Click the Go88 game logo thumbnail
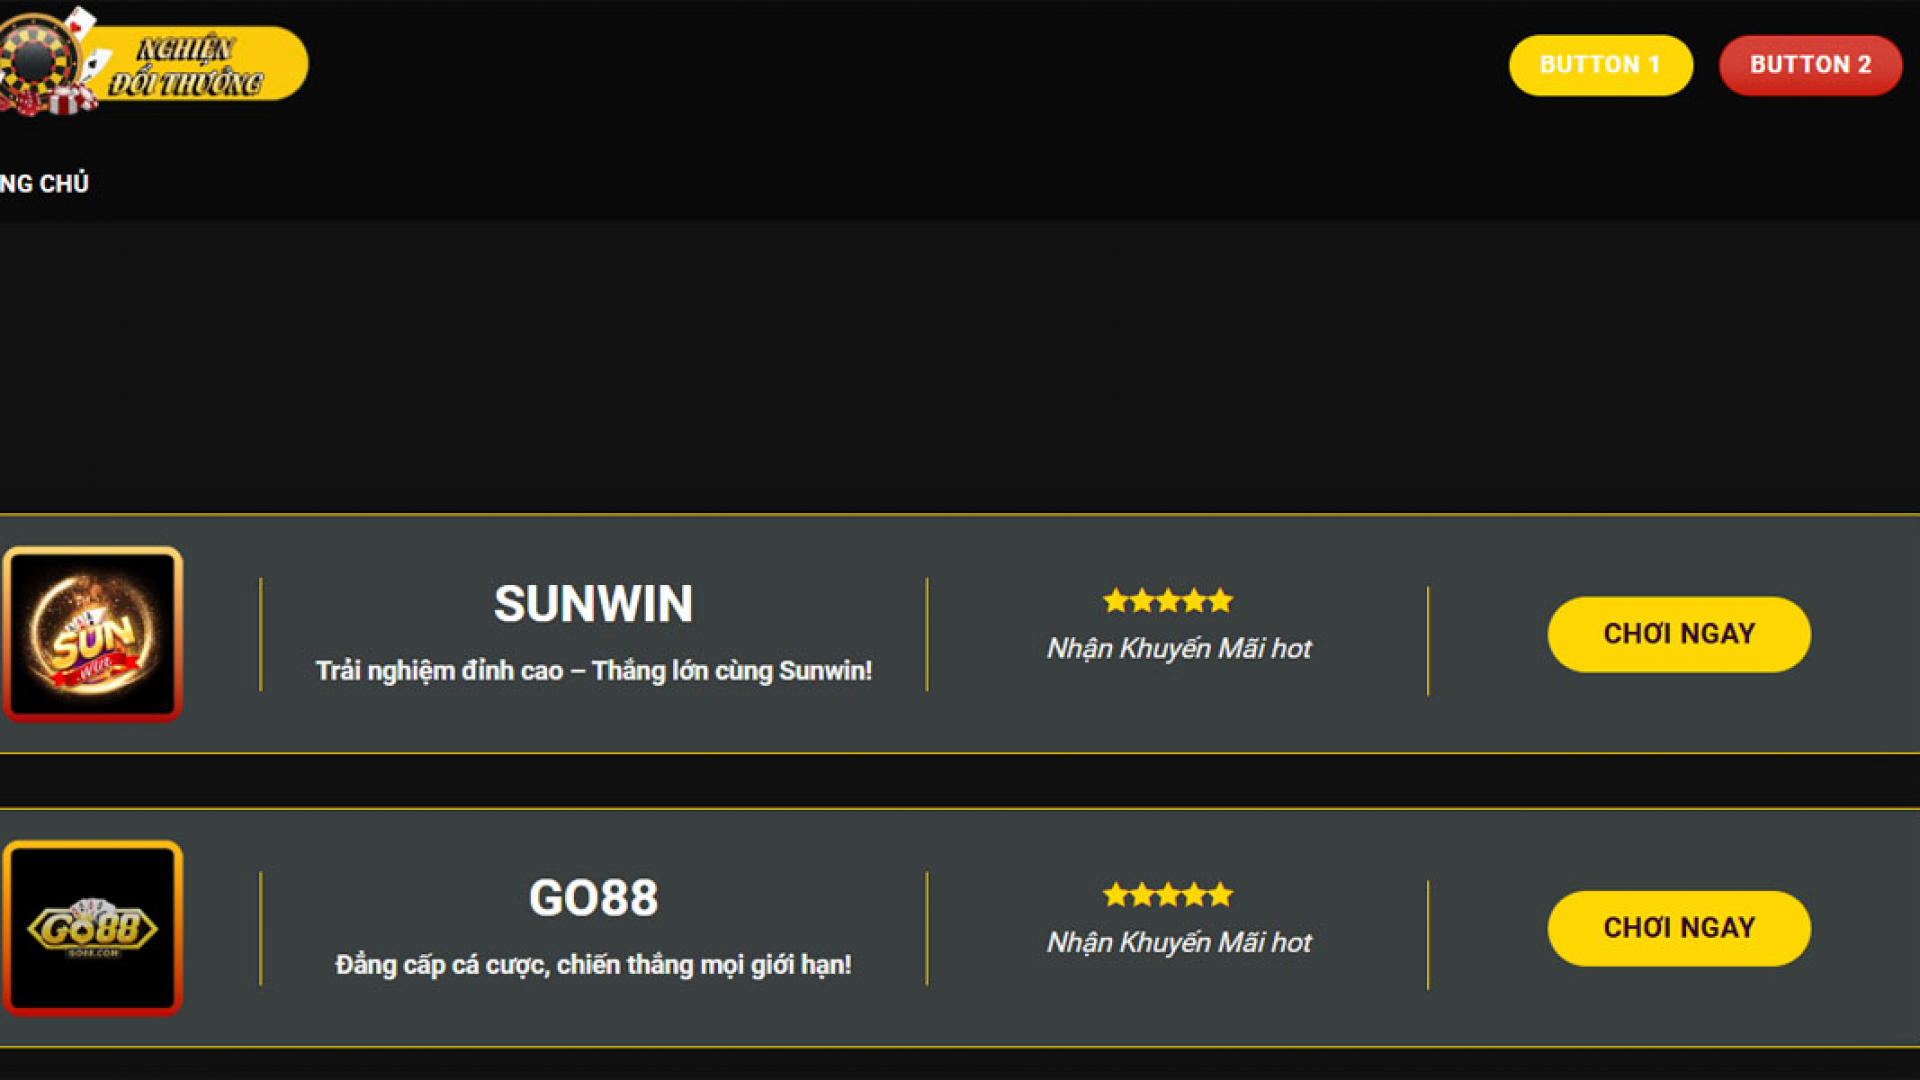Viewport: 1920px width, 1080px height. (93, 927)
